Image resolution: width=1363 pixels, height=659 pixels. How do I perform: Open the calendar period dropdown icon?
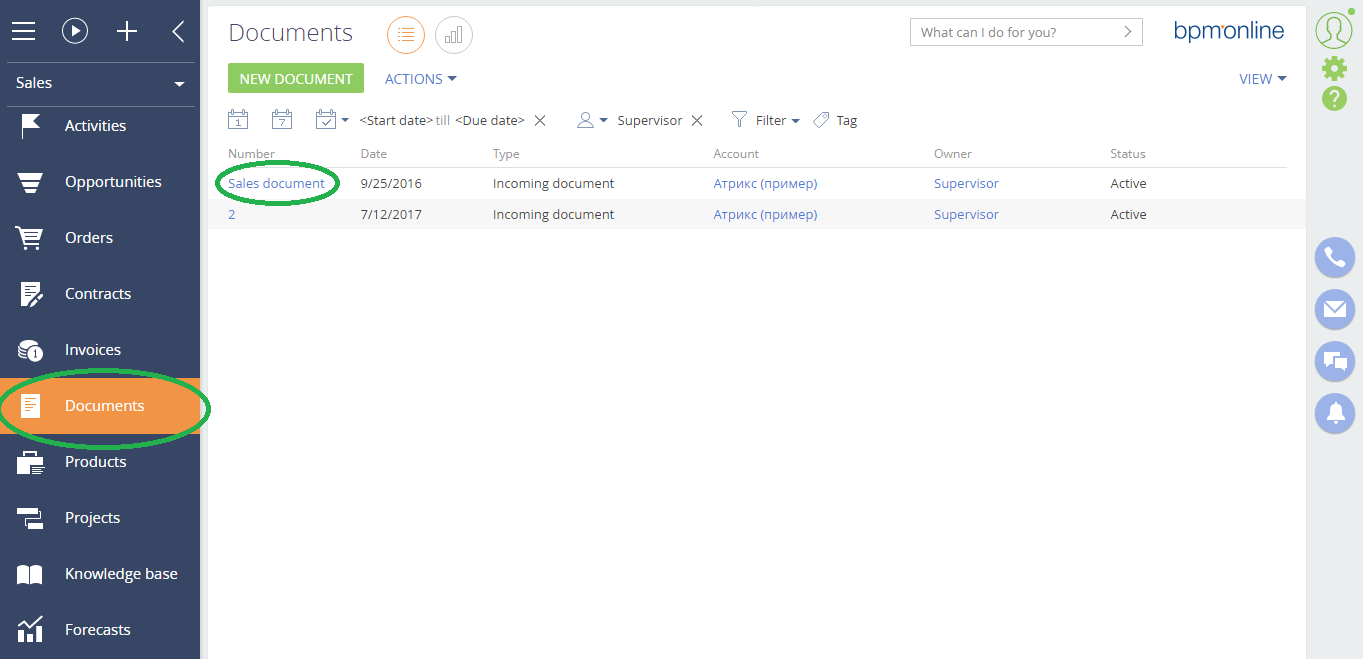coord(332,120)
